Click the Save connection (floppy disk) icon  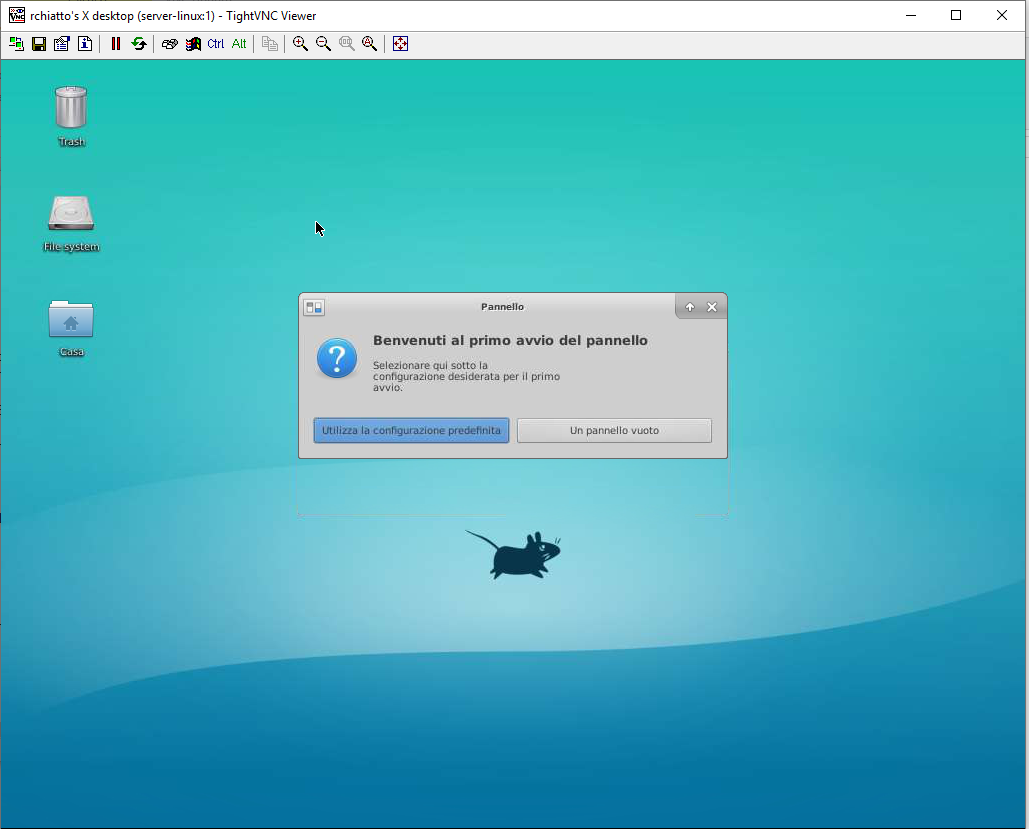[x=39, y=44]
